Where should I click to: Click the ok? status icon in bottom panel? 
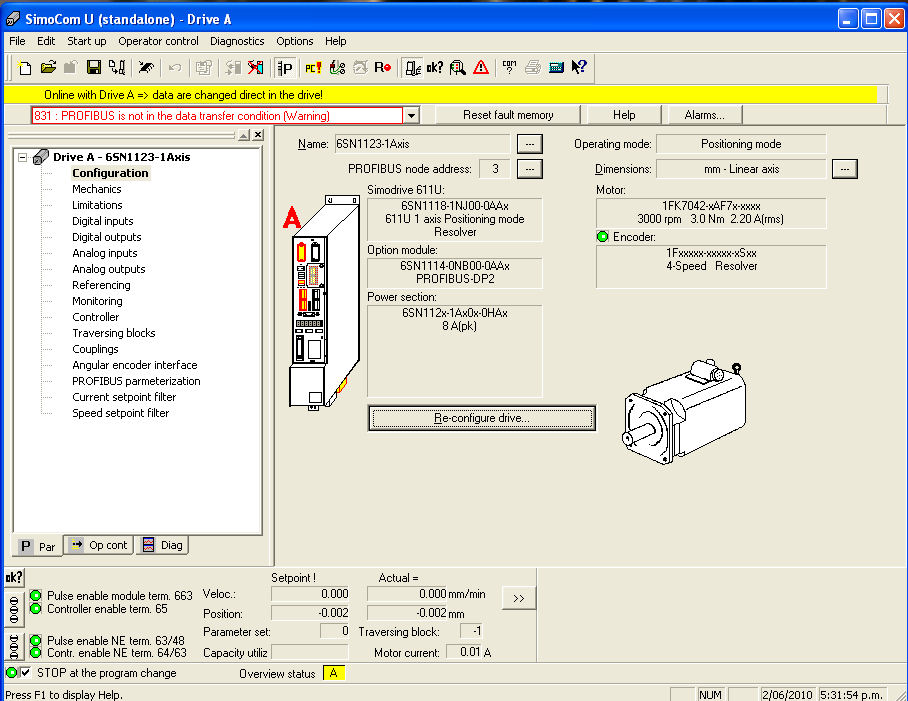click(x=14, y=577)
